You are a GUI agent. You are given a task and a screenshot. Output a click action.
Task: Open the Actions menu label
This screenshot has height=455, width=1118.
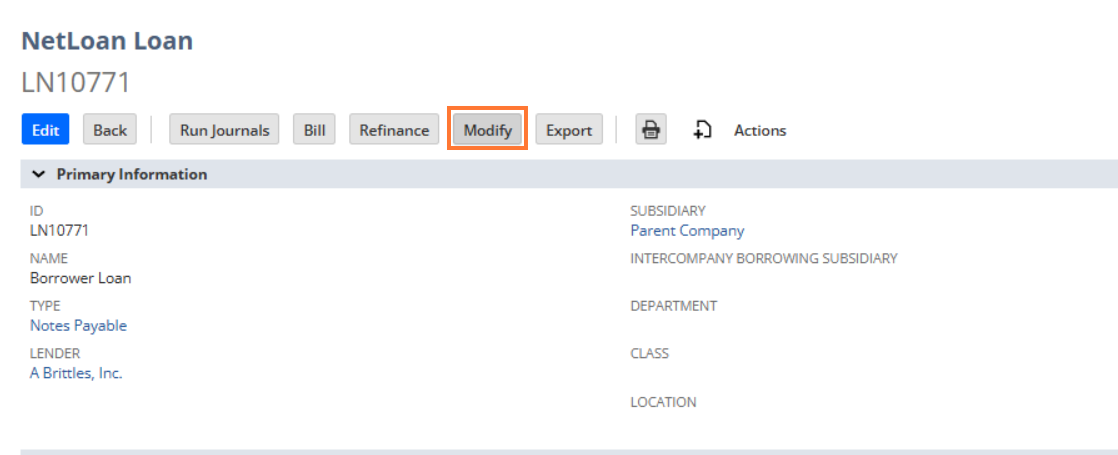pos(760,130)
